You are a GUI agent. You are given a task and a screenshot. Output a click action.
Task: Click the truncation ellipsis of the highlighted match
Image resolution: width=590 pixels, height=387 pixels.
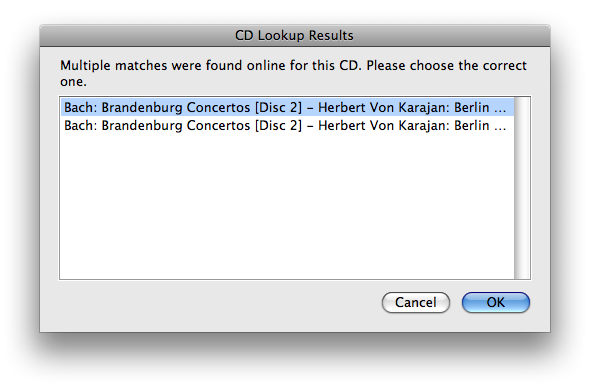[500, 108]
